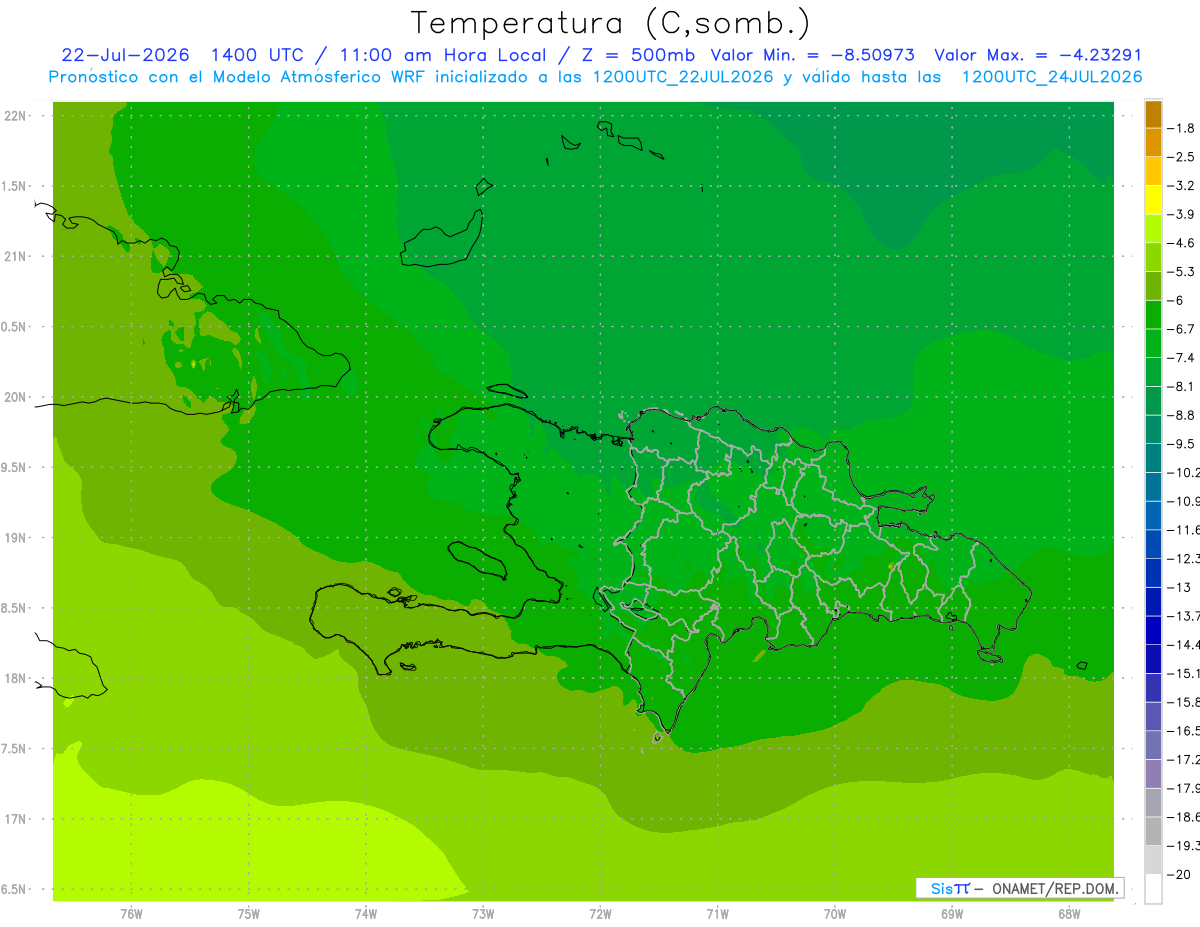Viewport: 1200px width, 927px height.
Task: Click the "18N" latitude axis label
Action: tap(17, 679)
